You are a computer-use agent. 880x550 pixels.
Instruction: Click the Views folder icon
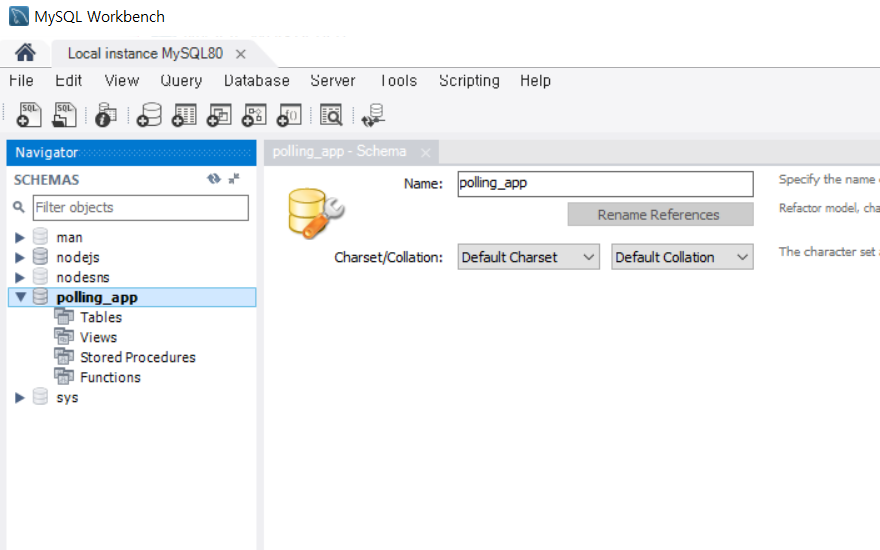(x=64, y=337)
